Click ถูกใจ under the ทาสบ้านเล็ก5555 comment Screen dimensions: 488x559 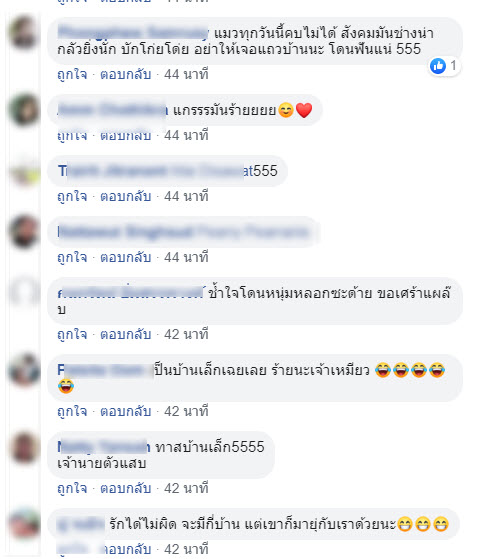point(72,488)
